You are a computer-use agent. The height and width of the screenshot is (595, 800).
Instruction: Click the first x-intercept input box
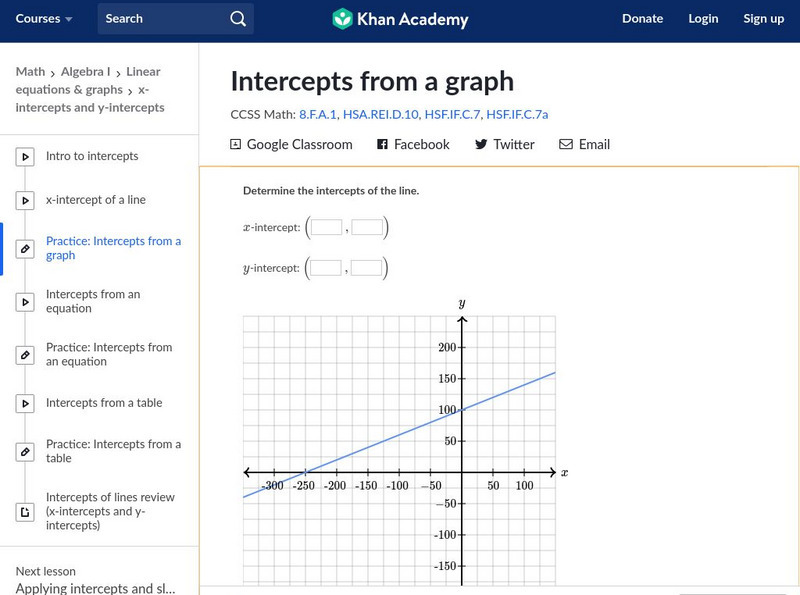(x=326, y=228)
